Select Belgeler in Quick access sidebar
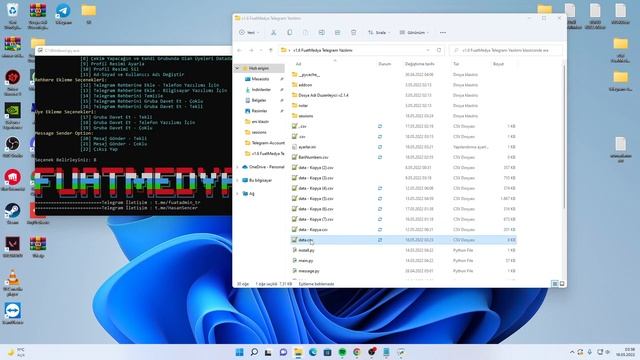 click(259, 100)
